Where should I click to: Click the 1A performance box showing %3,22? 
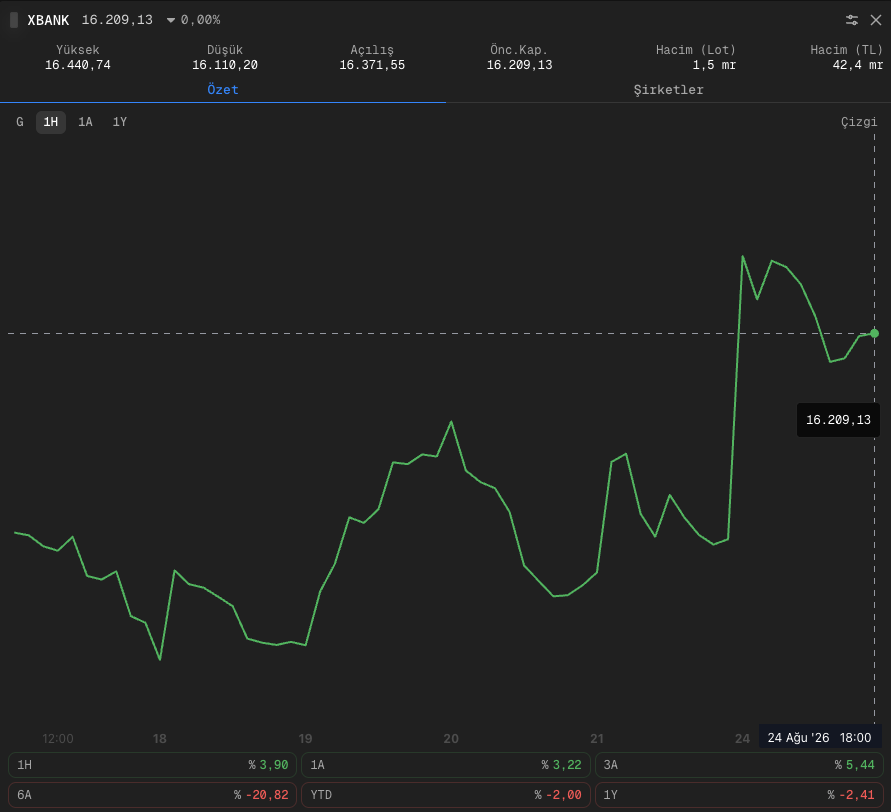(x=446, y=765)
